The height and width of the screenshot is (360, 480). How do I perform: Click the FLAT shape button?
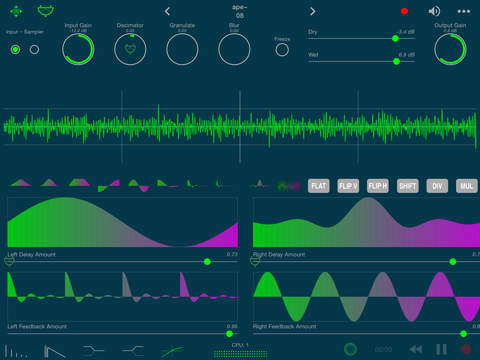(319, 186)
